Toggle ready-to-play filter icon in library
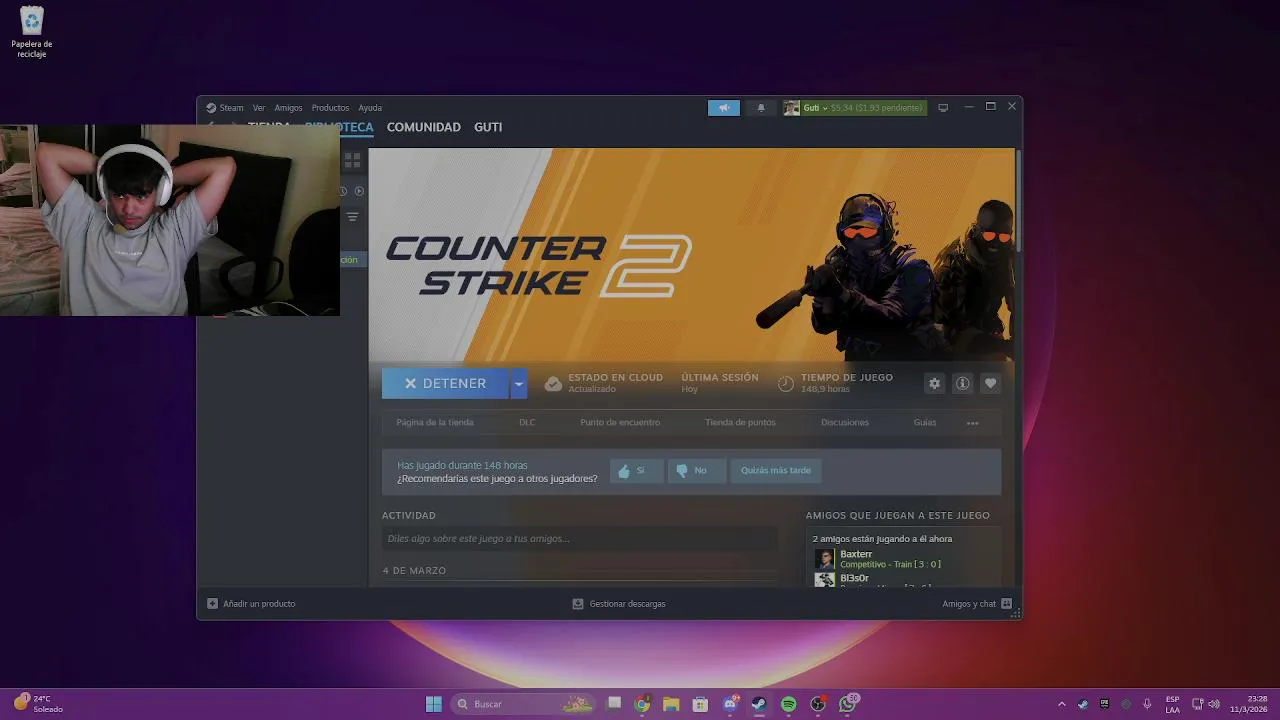This screenshot has height=720, width=1280. coord(360,191)
